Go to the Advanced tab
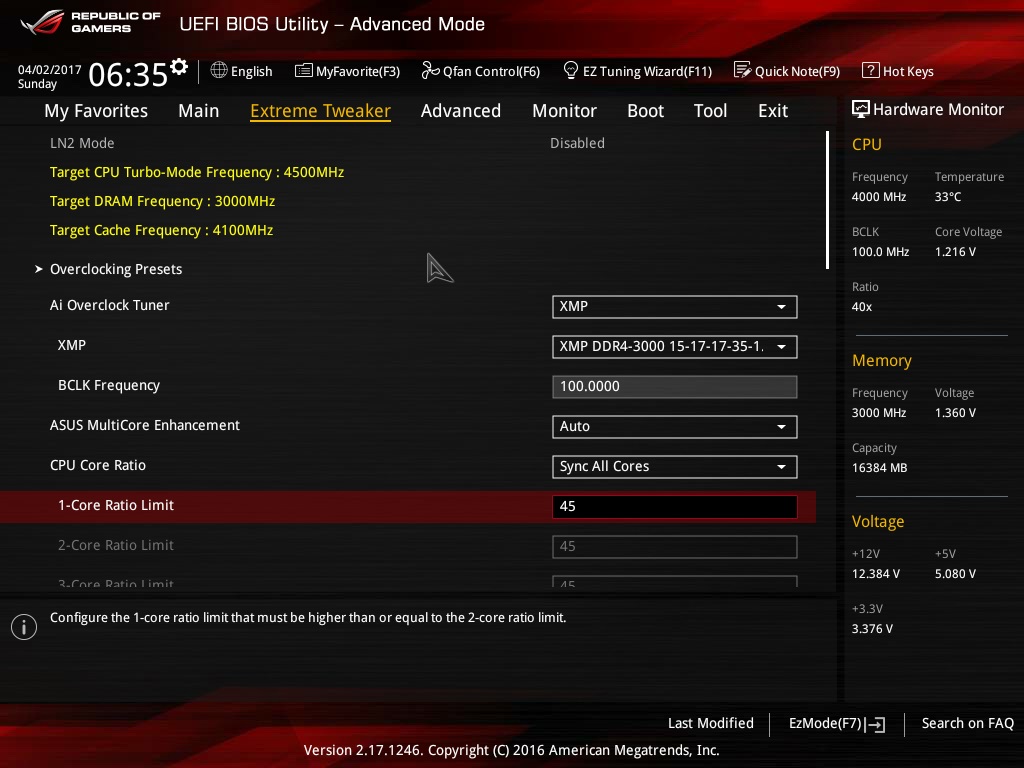The width and height of the screenshot is (1024, 768). pos(460,111)
